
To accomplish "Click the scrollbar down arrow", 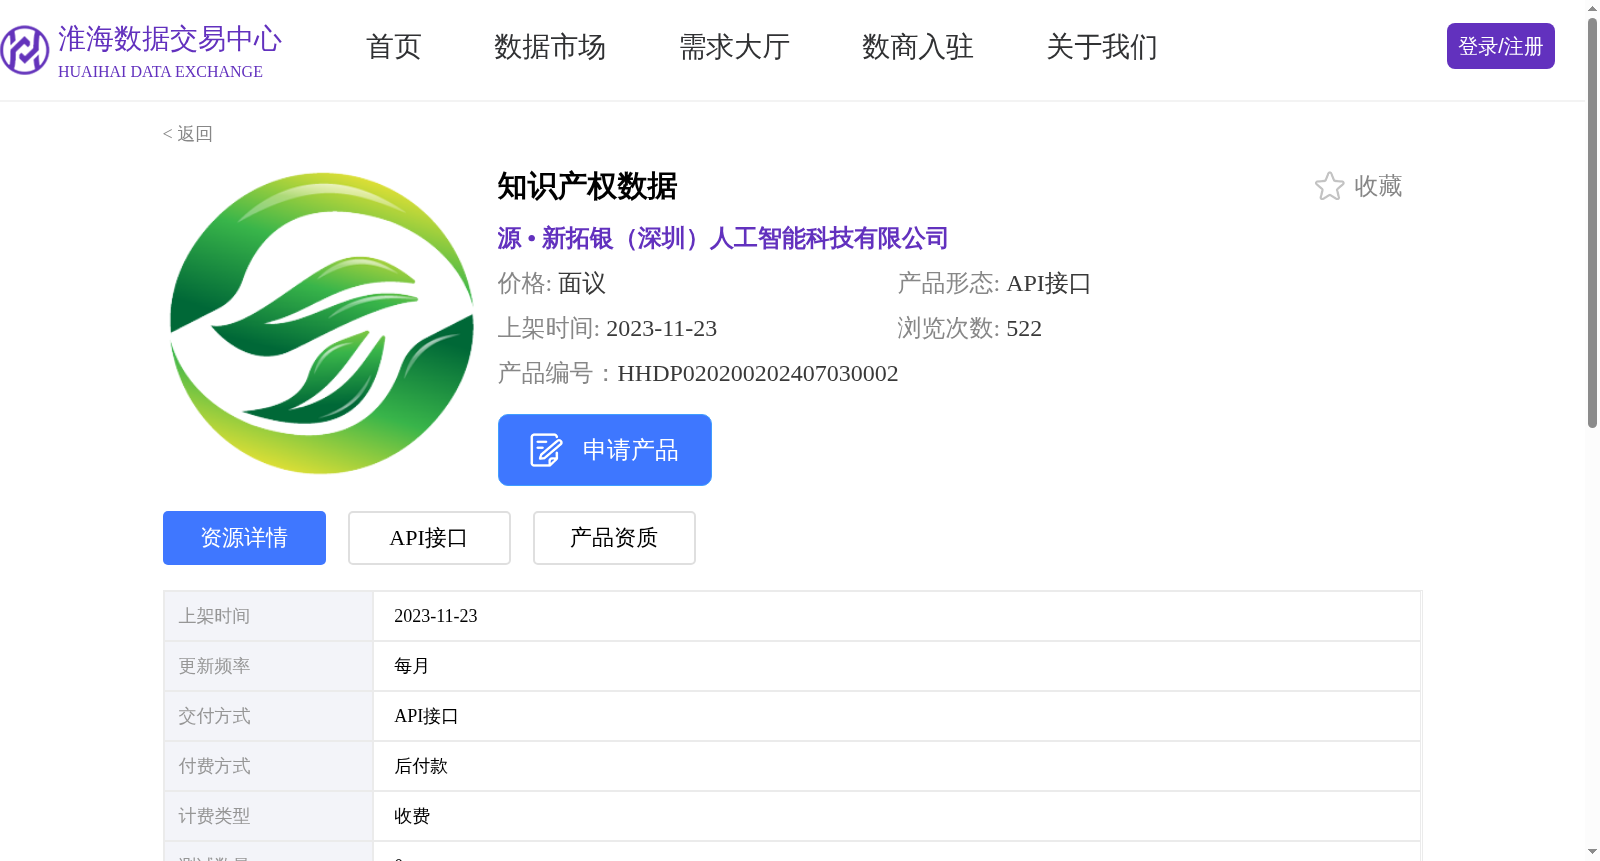I will pyautogui.click(x=1593, y=853).
